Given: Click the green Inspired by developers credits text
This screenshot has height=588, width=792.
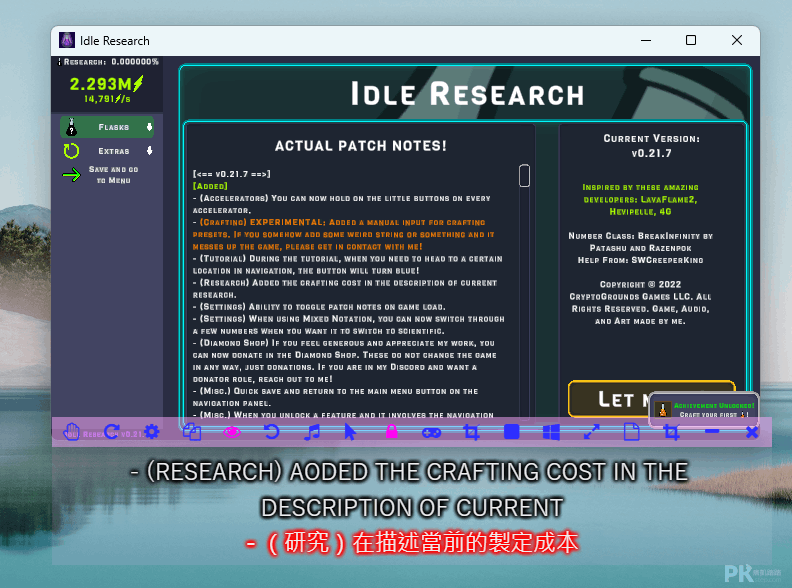Looking at the screenshot, I should (640, 199).
